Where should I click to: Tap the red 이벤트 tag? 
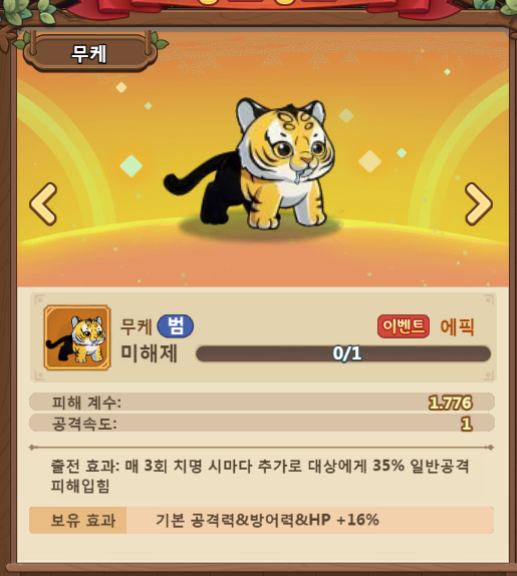click(403, 326)
